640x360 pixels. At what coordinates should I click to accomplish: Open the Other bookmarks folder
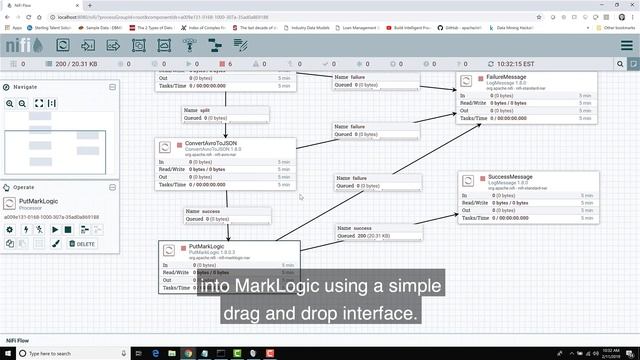[x=616, y=28]
